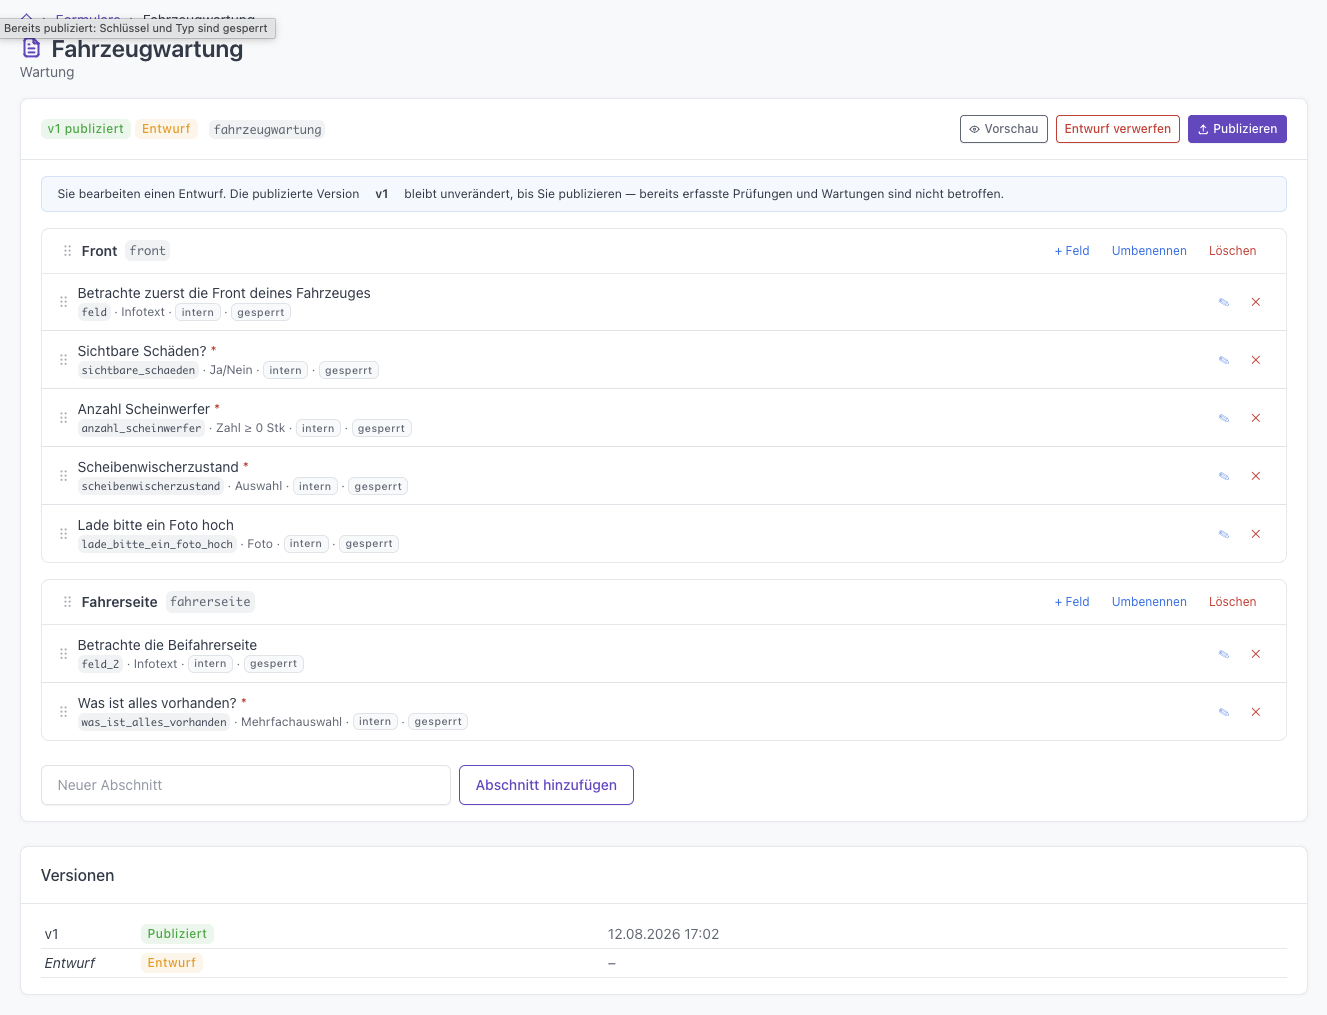Image resolution: width=1327 pixels, height=1015 pixels.
Task: Click the date '12.08.2026 17:02'
Action: (663, 934)
